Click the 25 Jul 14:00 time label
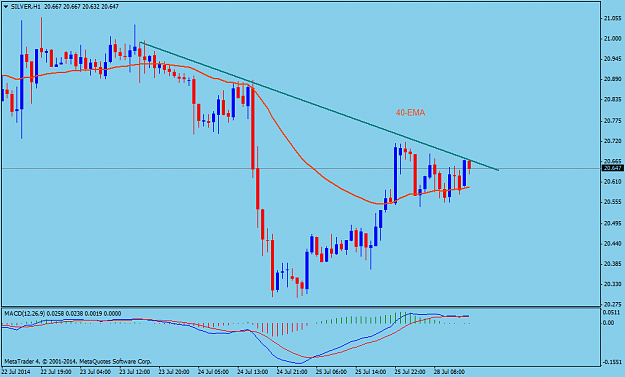The width and height of the screenshot is (625, 377). point(371,372)
